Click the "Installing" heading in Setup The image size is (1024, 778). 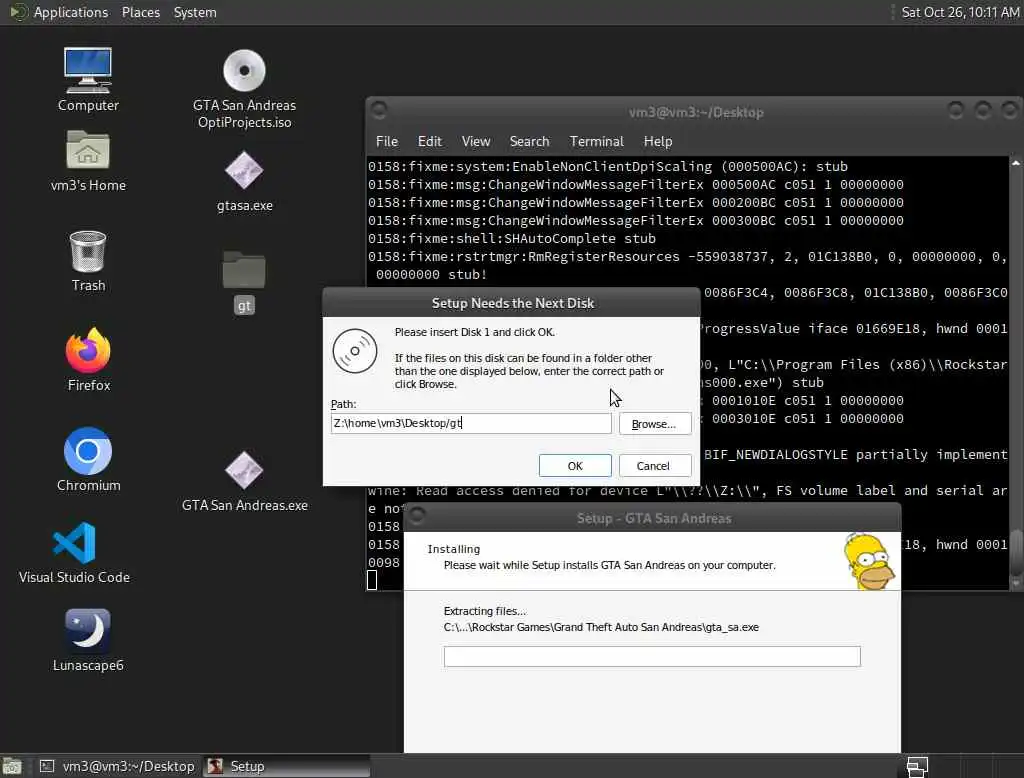tap(453, 549)
